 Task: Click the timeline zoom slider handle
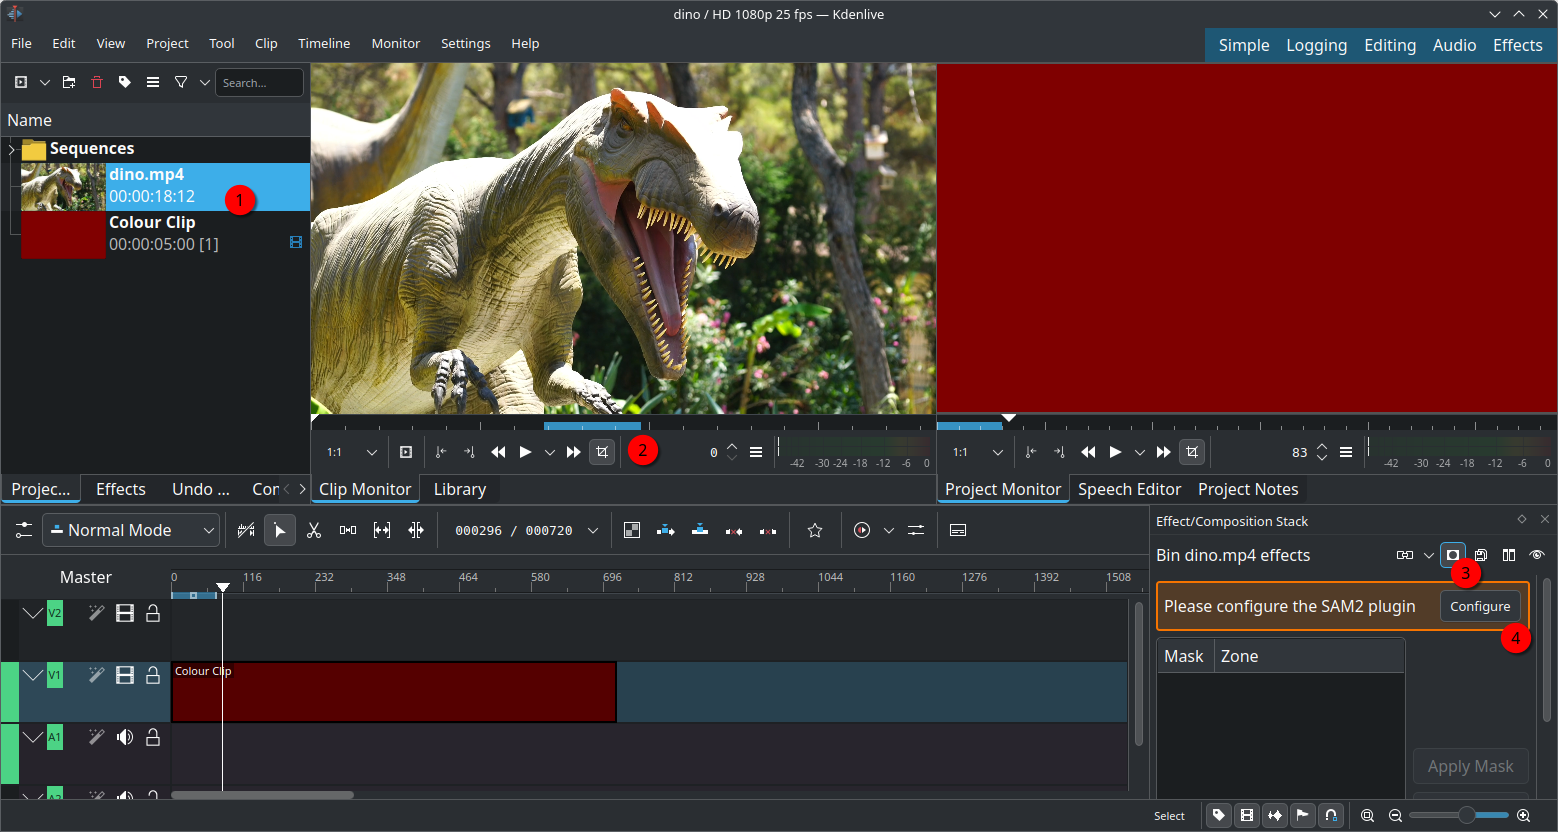pyautogui.click(x=1466, y=816)
